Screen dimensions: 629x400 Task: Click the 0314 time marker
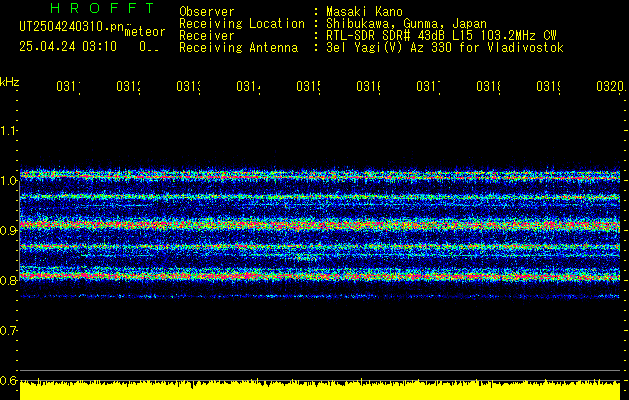pyautogui.click(x=248, y=86)
